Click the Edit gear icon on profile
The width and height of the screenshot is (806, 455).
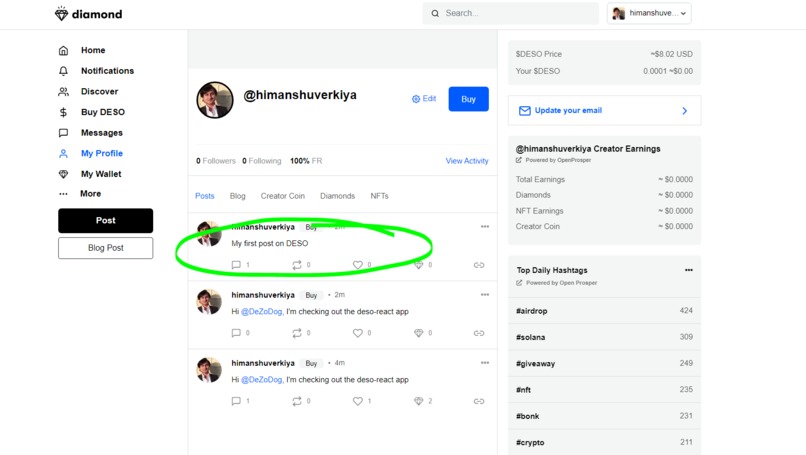coord(416,99)
